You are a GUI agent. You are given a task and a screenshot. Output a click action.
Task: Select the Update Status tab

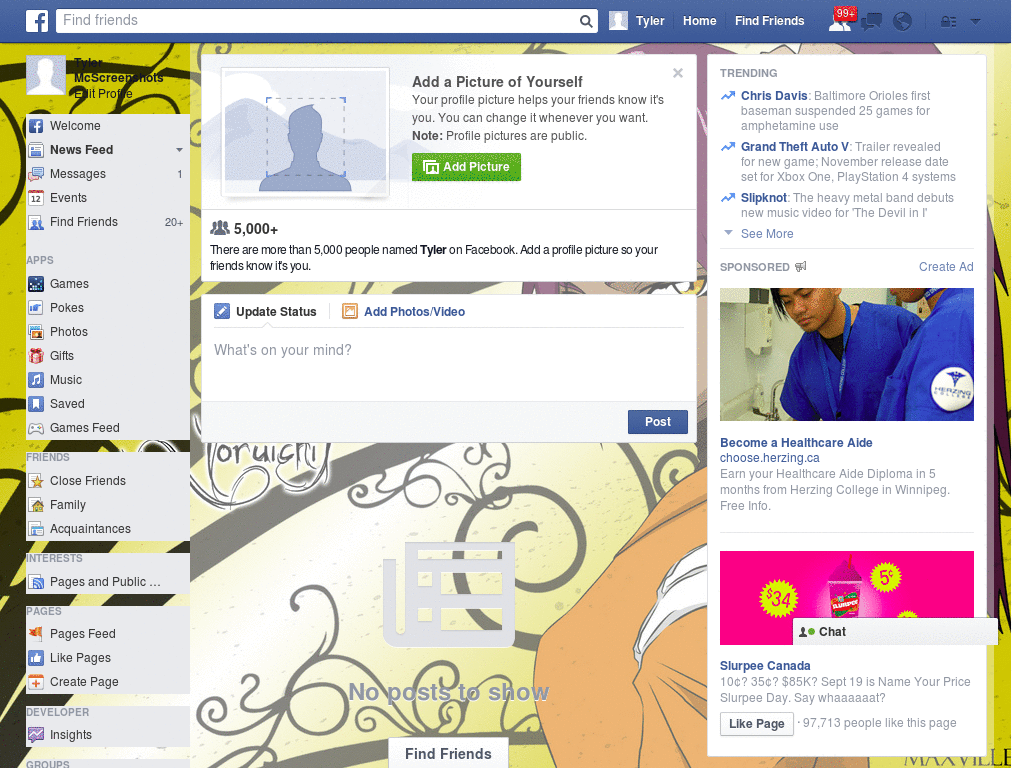click(266, 312)
